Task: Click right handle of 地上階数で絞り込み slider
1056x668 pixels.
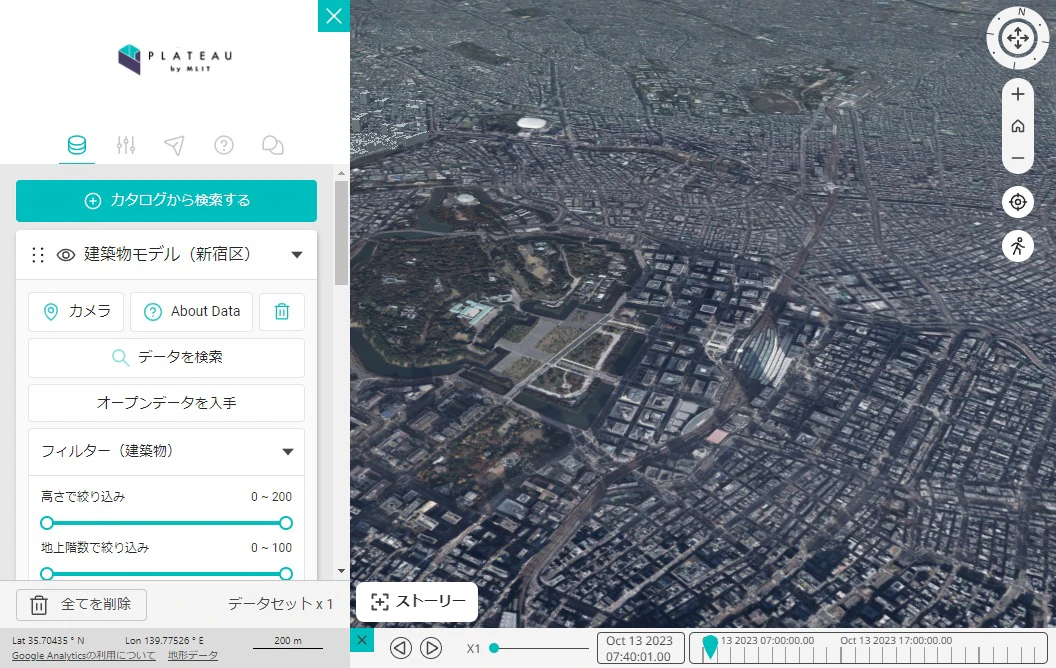Action: 286,574
